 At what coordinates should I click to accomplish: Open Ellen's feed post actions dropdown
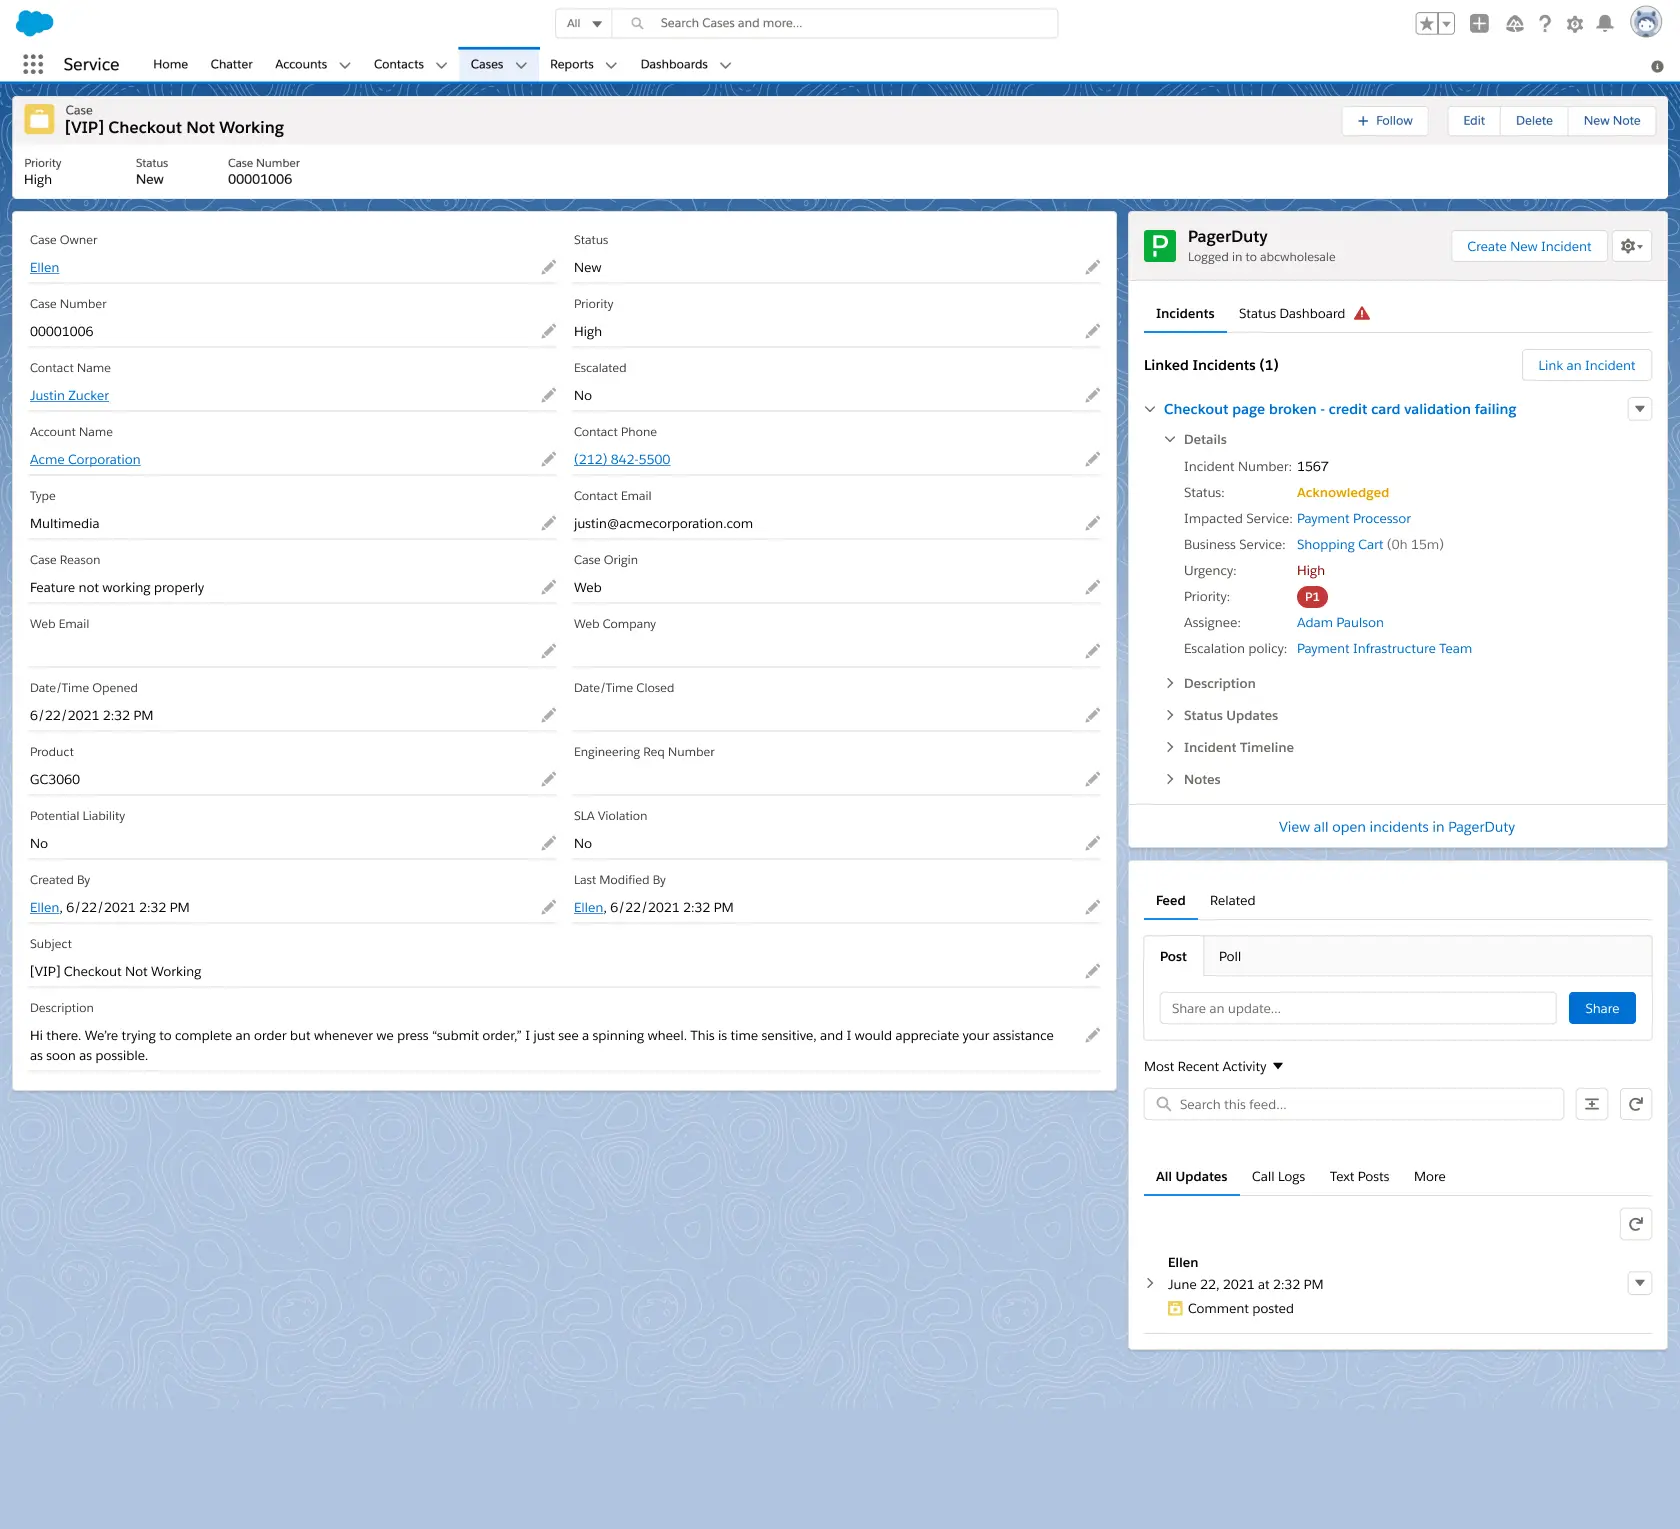1640,1283
